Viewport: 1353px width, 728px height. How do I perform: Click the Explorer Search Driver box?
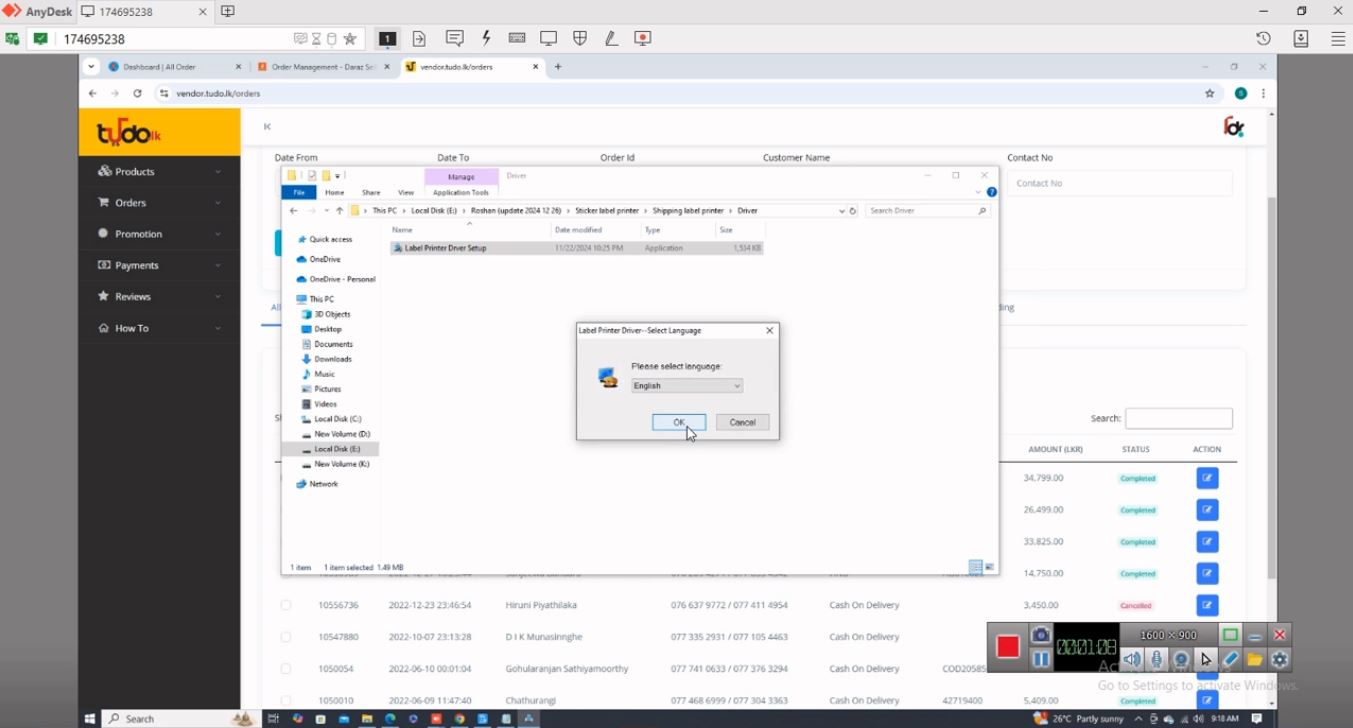tap(927, 211)
